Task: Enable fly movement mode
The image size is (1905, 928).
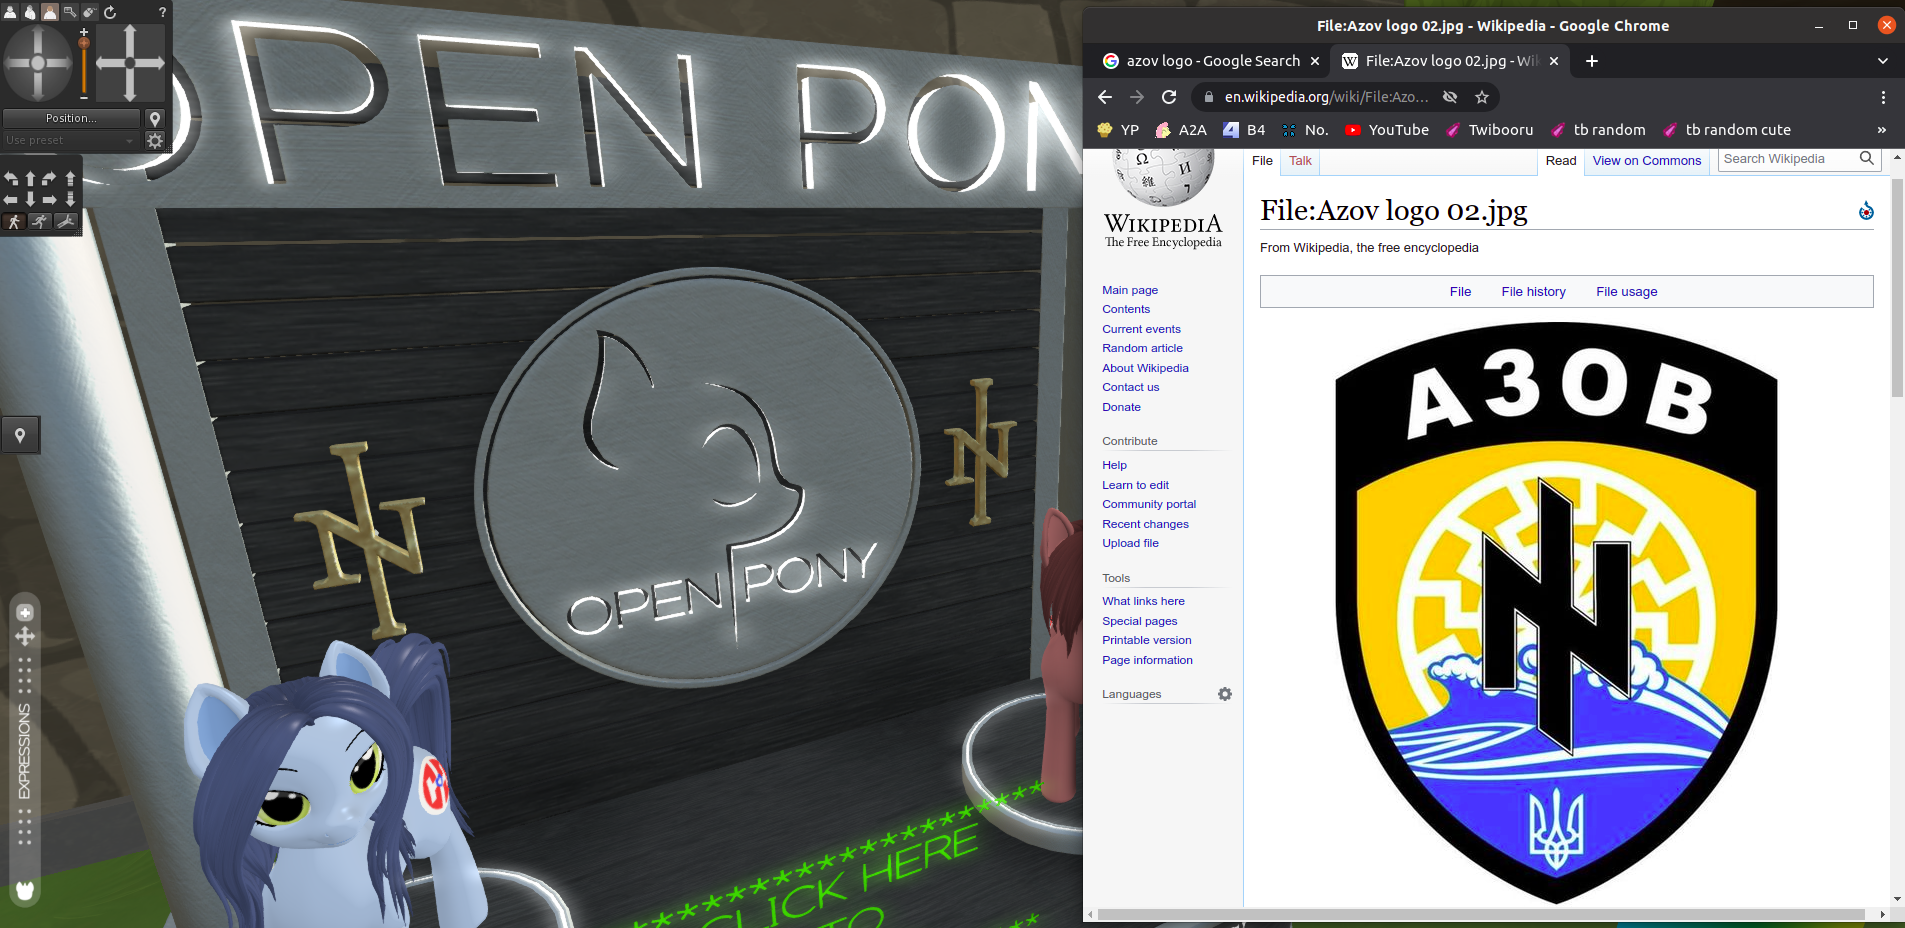Action: tap(66, 222)
